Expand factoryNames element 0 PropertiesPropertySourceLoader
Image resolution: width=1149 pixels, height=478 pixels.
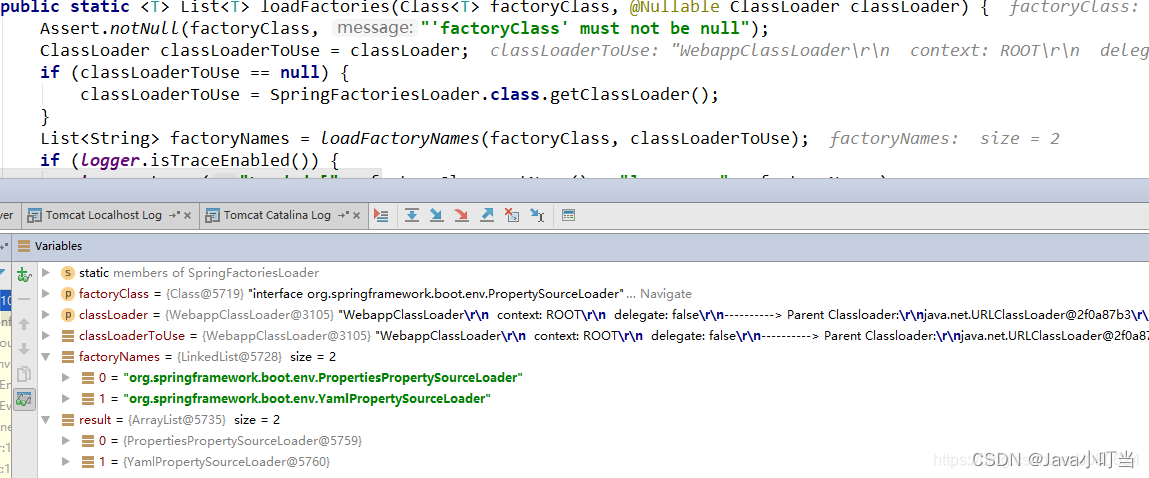pyautogui.click(x=67, y=378)
